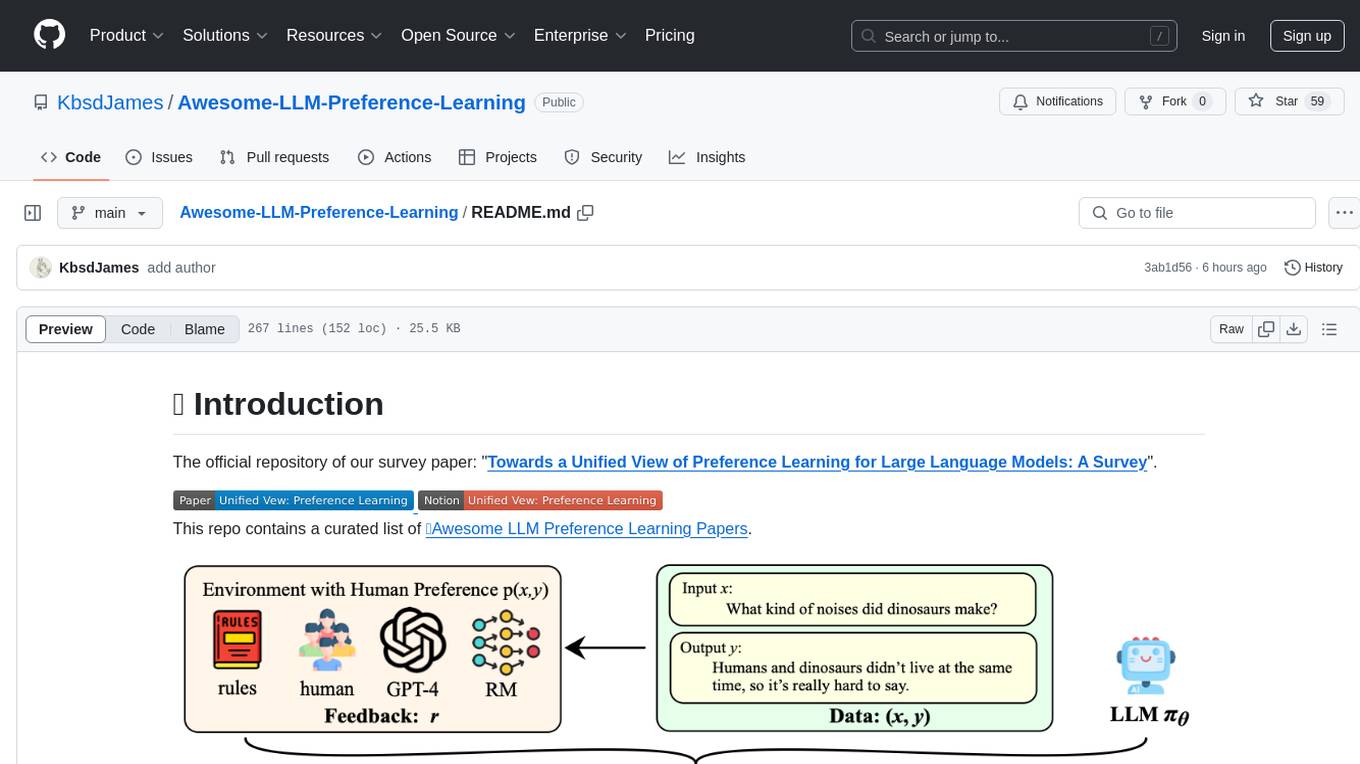Open the Issues tab
The image size is (1360, 764).
[x=159, y=157]
